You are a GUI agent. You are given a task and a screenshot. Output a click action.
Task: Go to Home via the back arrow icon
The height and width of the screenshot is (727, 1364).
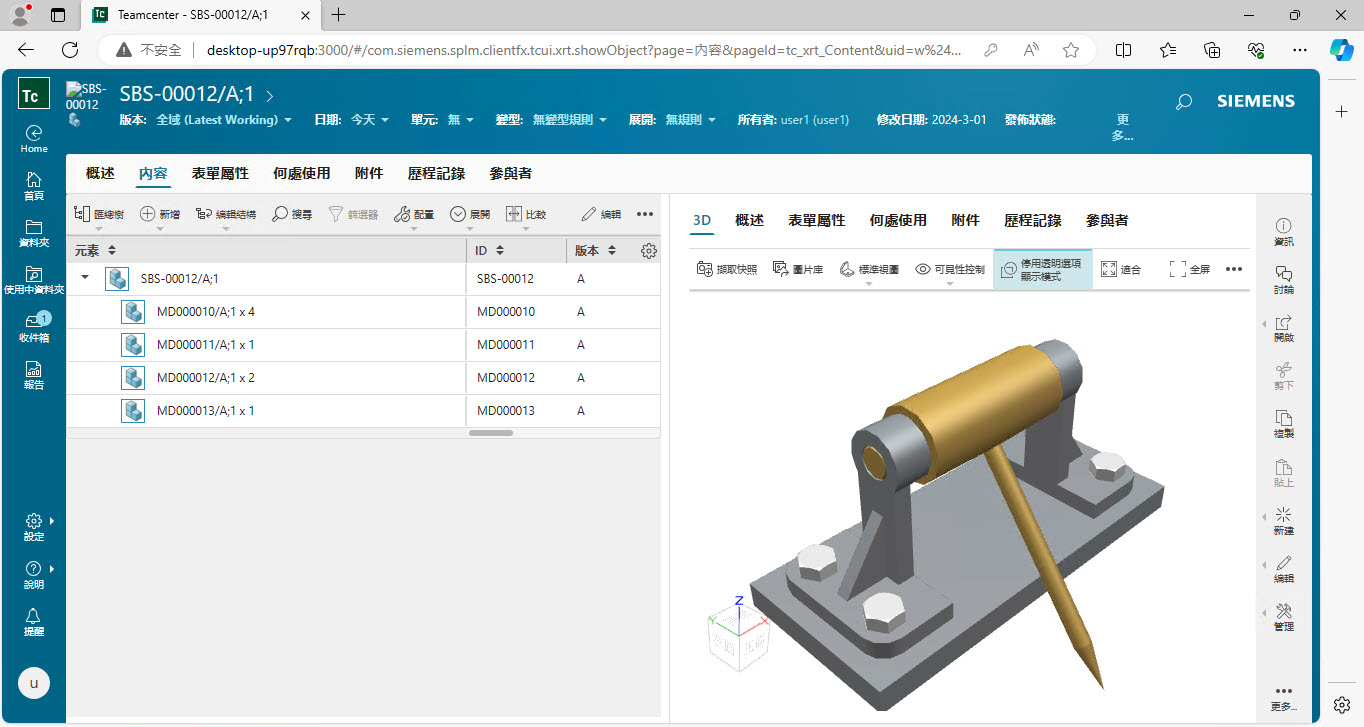click(34, 138)
